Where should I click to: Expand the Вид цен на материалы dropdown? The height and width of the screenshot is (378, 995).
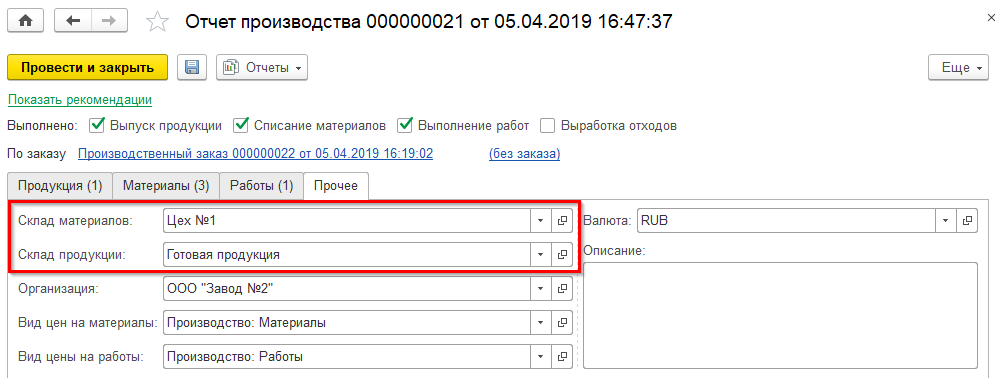pyautogui.click(x=541, y=322)
